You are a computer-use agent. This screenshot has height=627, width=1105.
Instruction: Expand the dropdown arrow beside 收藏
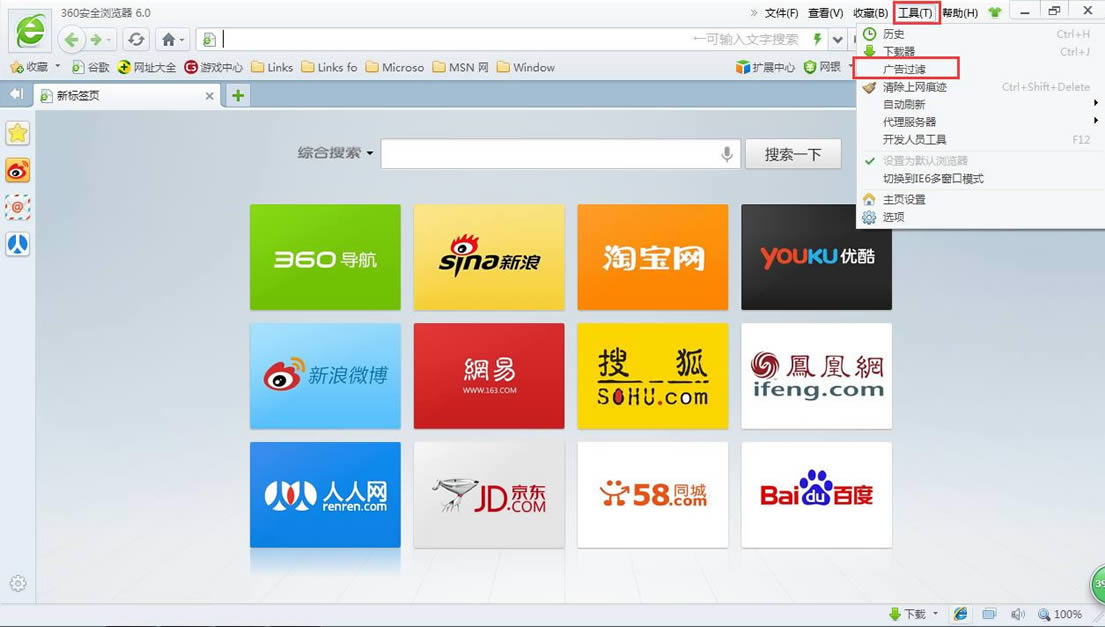(58, 66)
